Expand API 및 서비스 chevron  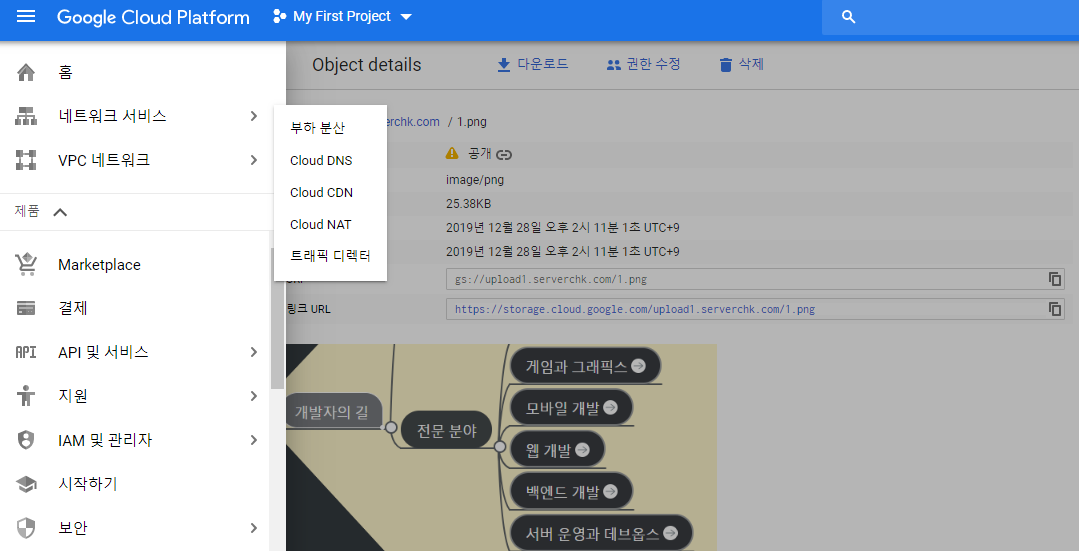coord(254,352)
